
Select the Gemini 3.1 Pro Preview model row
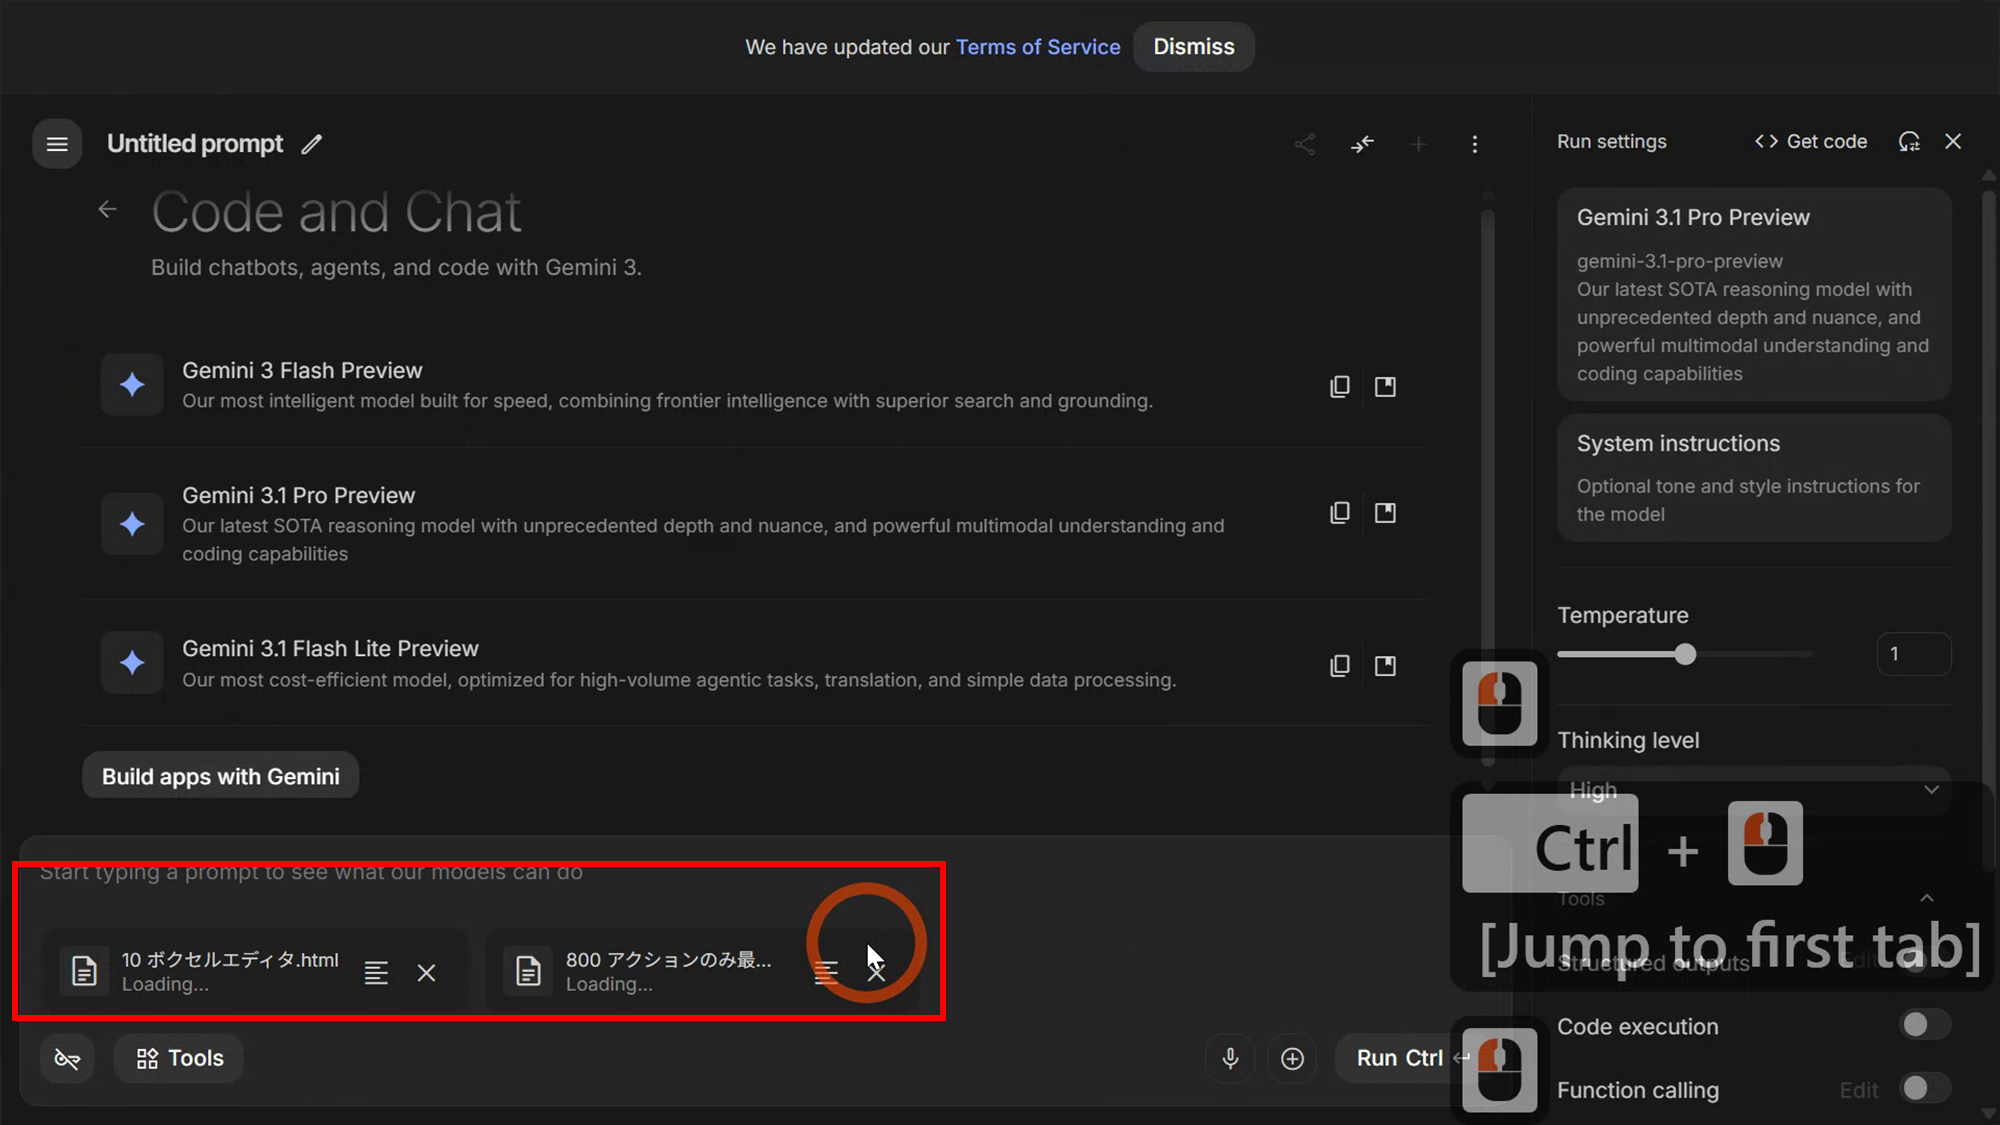tap(755, 524)
